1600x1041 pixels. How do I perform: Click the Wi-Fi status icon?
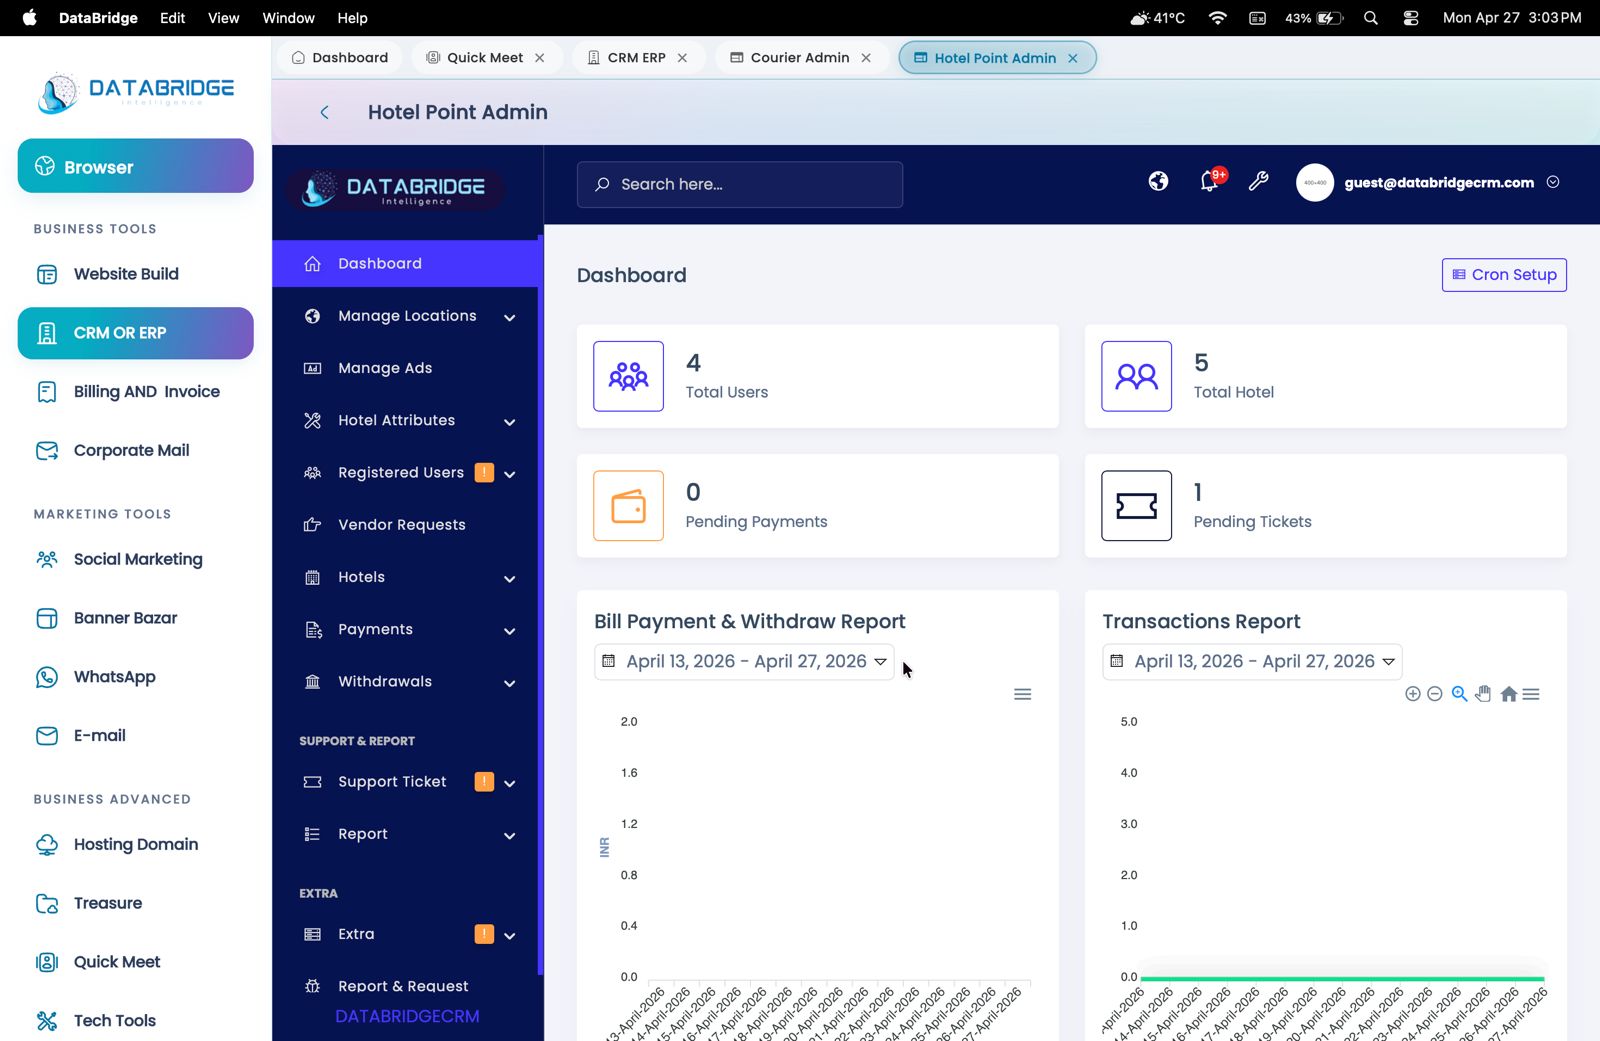(1217, 18)
